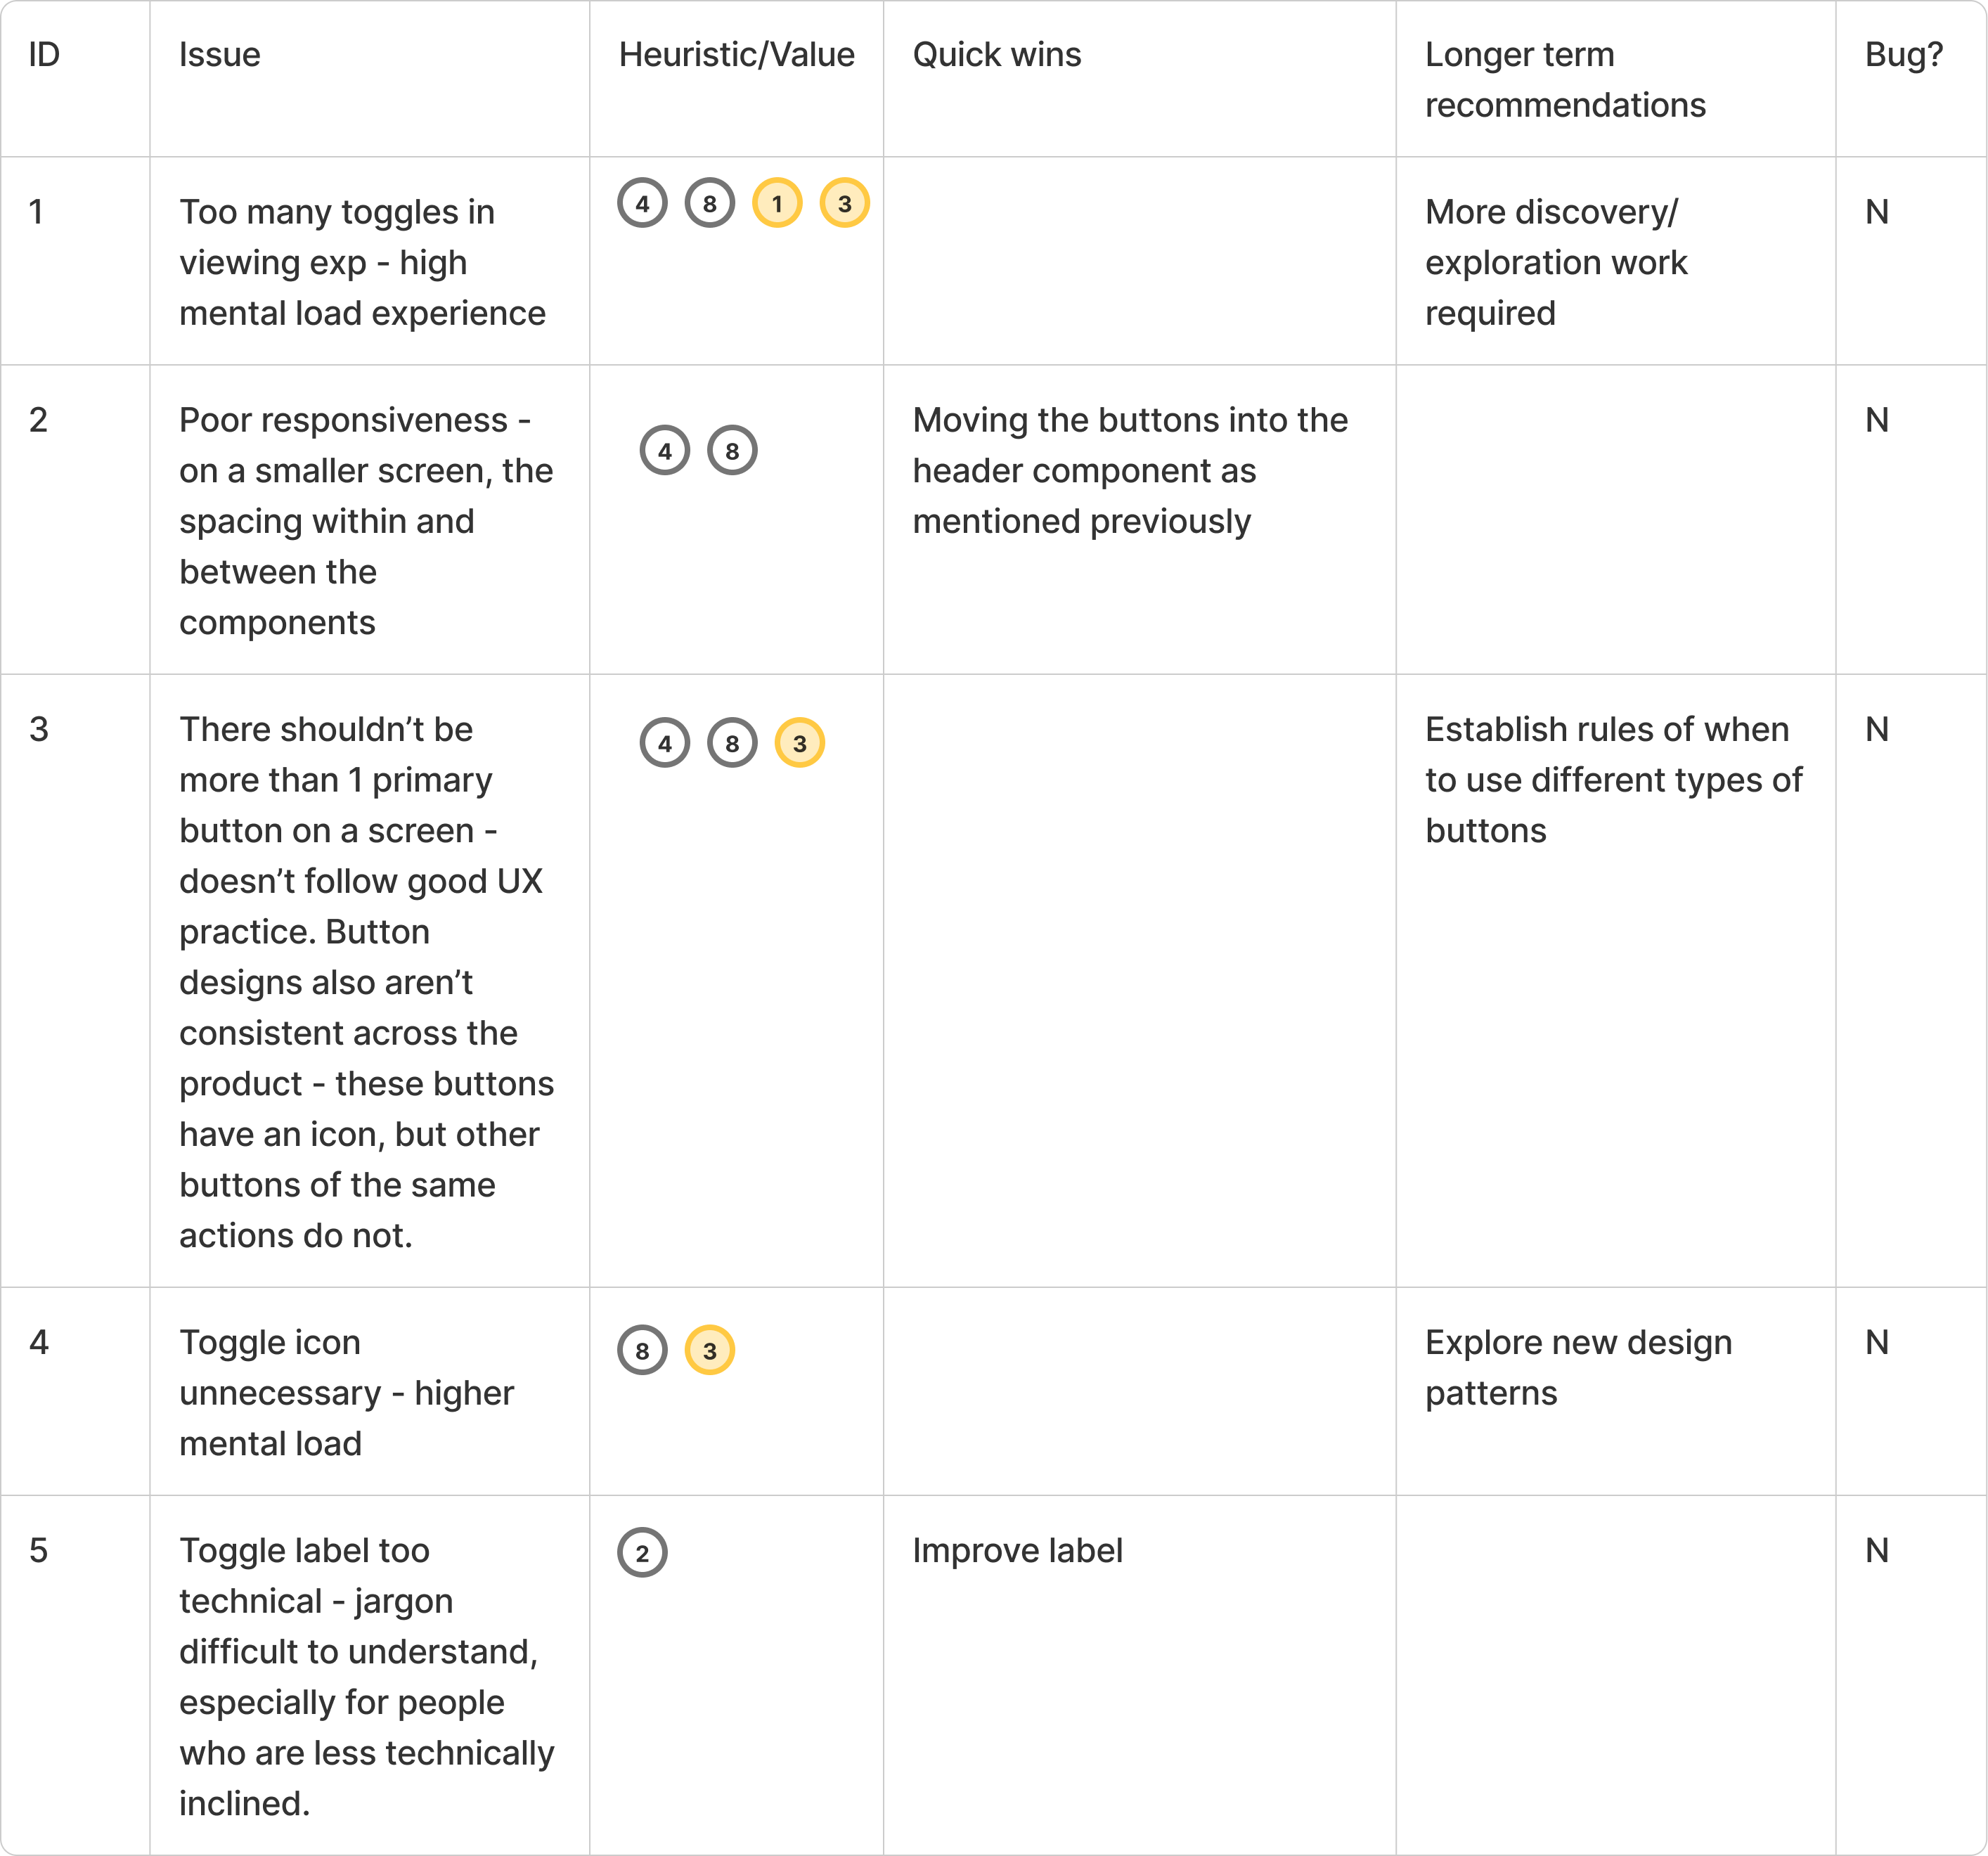
Task: Select the 'Explore new design patterns' cell
Action: pyautogui.click(x=1578, y=1368)
